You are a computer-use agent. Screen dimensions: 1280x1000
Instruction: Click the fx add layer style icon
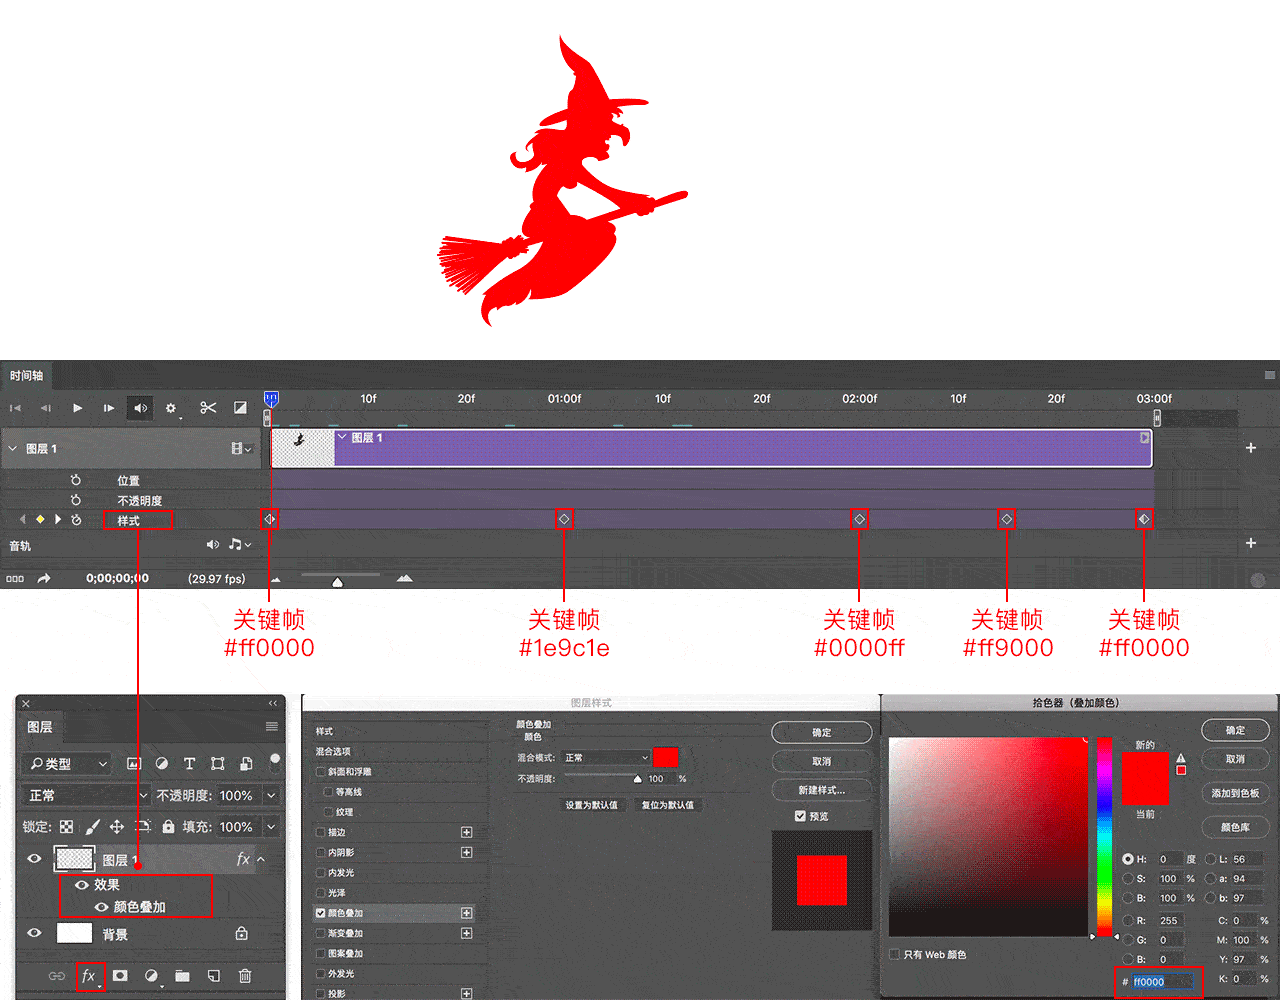(89, 976)
